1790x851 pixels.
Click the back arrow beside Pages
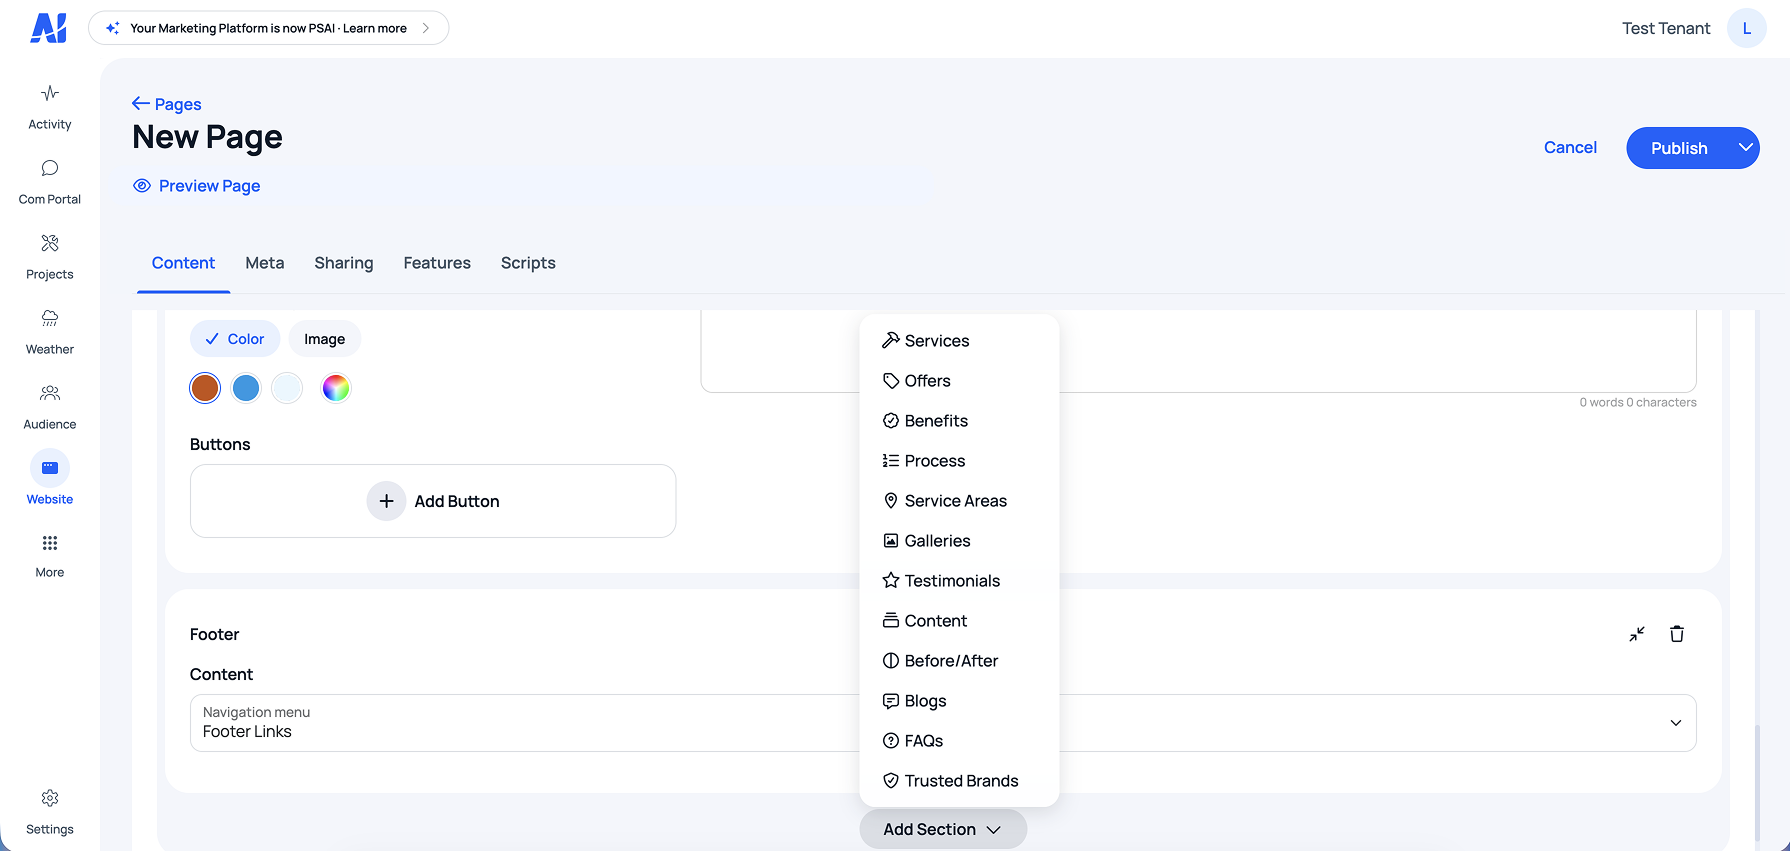pyautogui.click(x=141, y=104)
